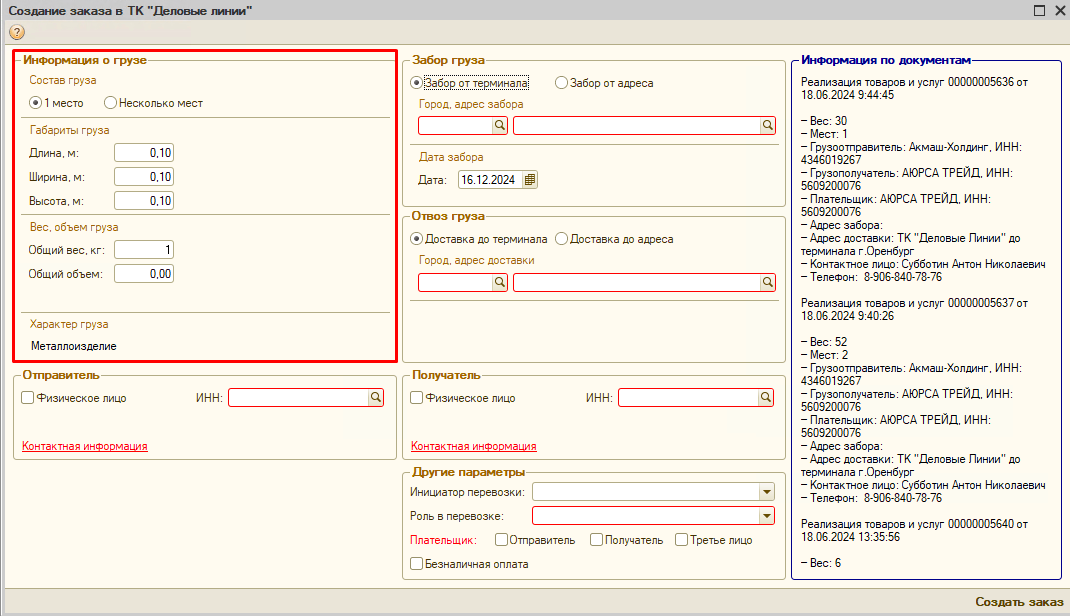1070x616 pixels.
Task: Check payer 'Отправитель' checkbox
Action: tap(502, 540)
